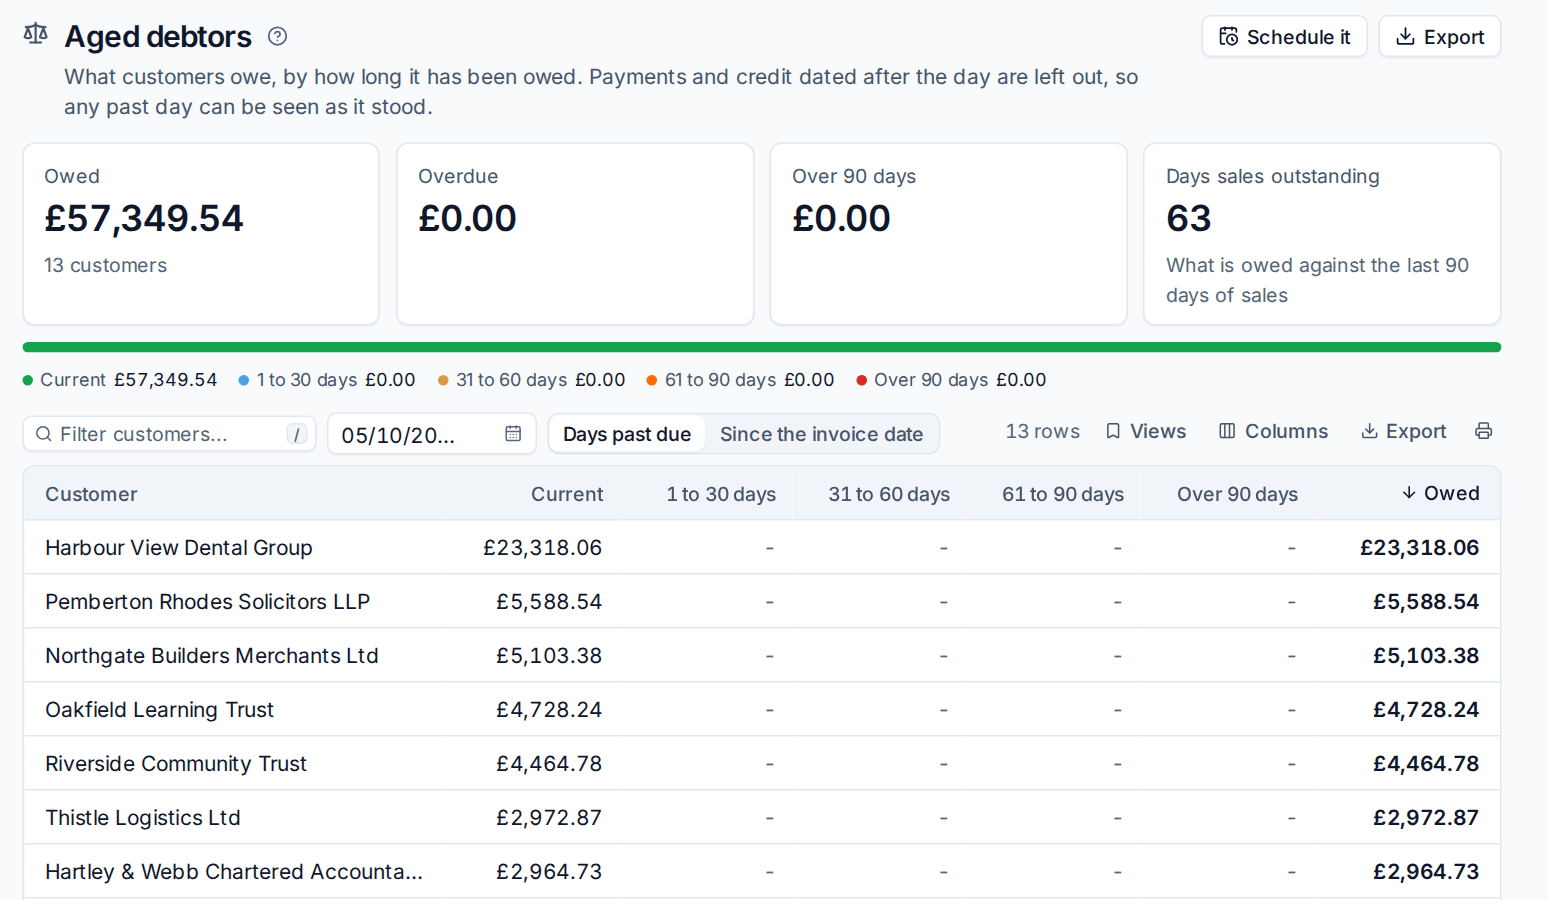Click the table toolbar Export button
This screenshot has height=900, width=1548.
tap(1404, 431)
